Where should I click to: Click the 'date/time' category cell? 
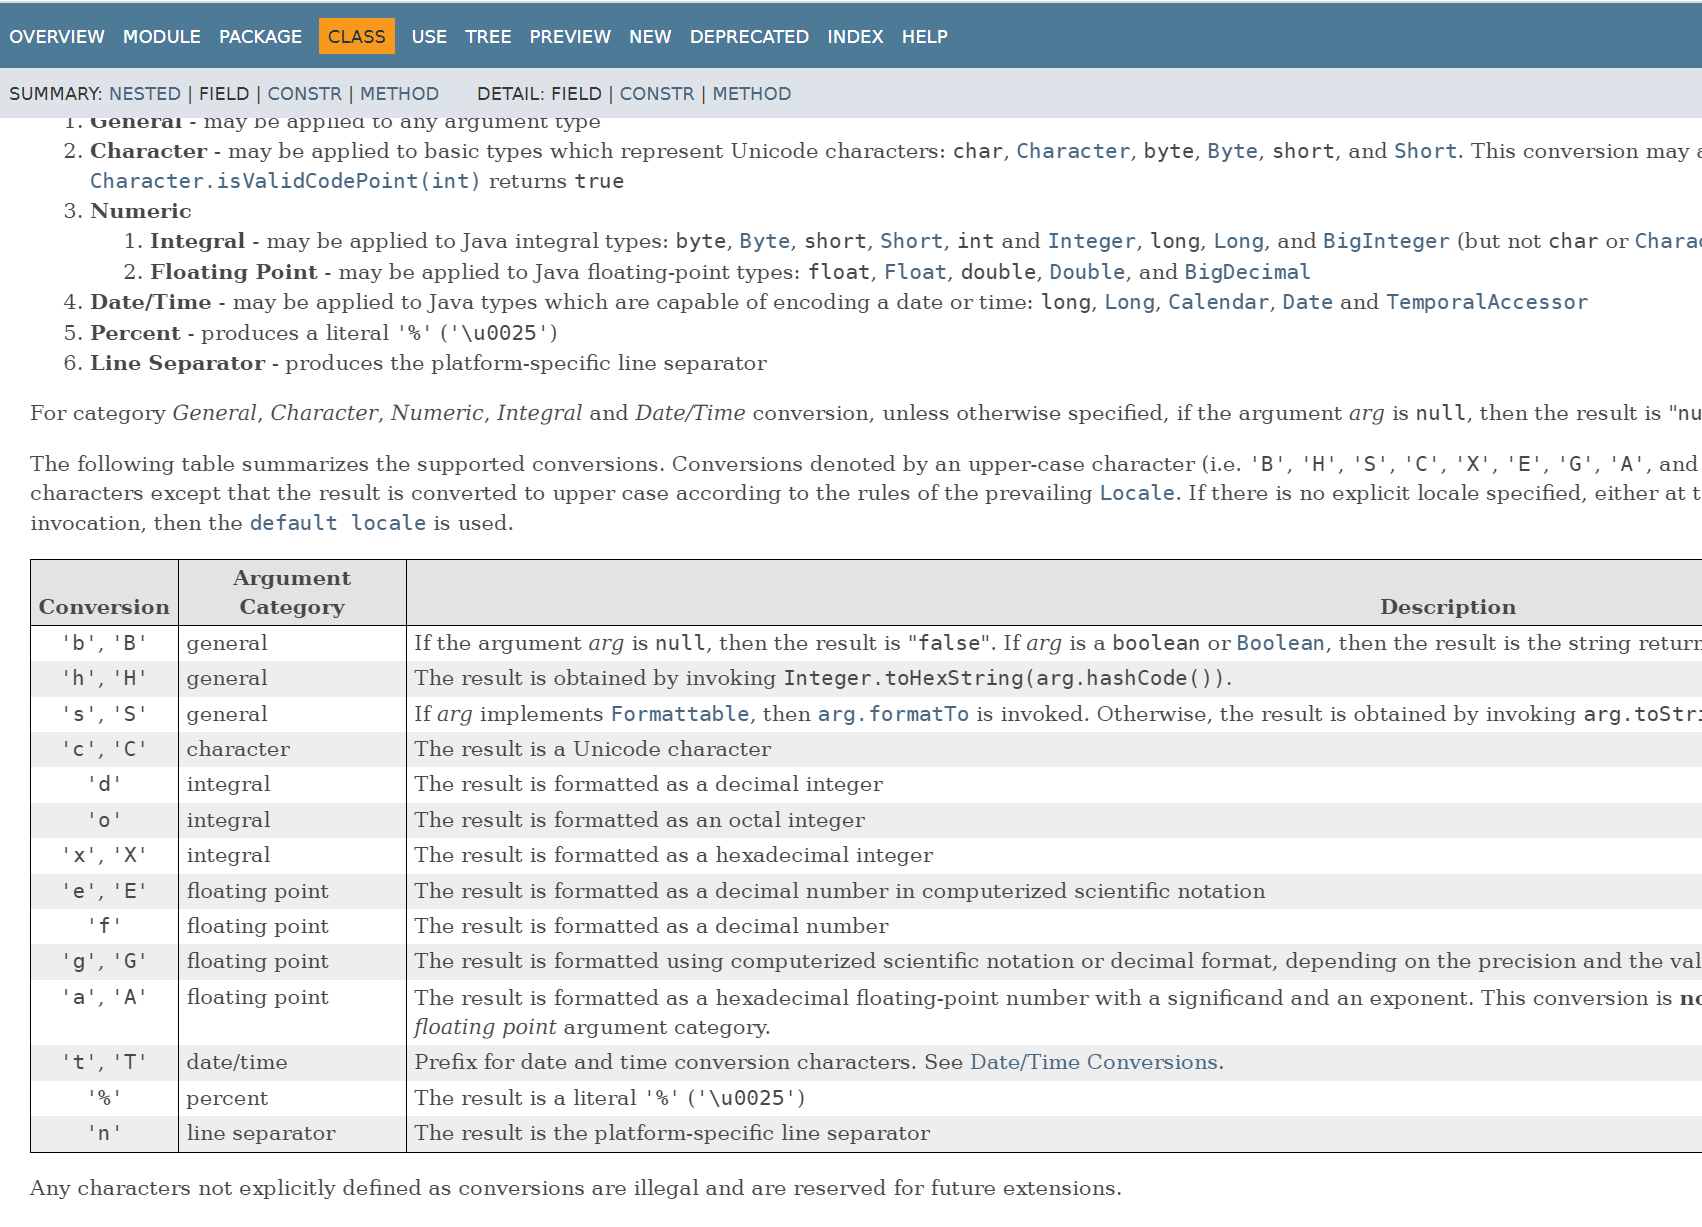click(x=292, y=1062)
